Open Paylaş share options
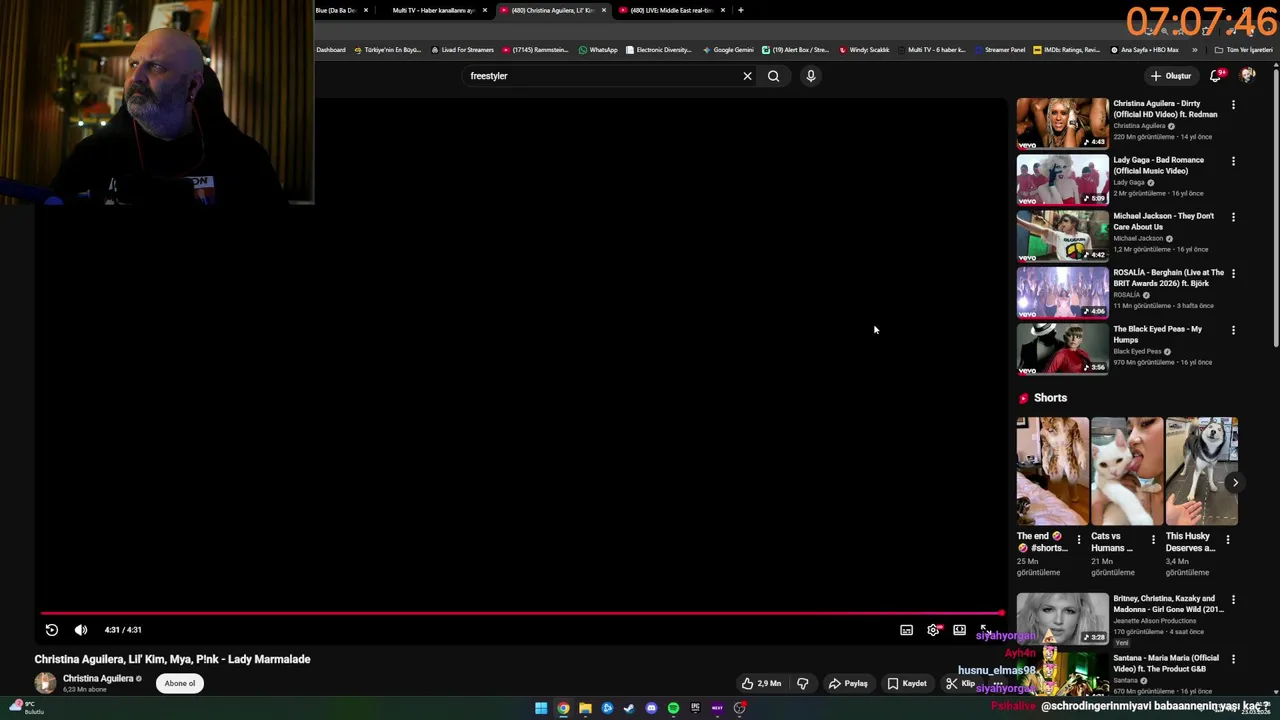The image size is (1280, 720). [x=848, y=684]
